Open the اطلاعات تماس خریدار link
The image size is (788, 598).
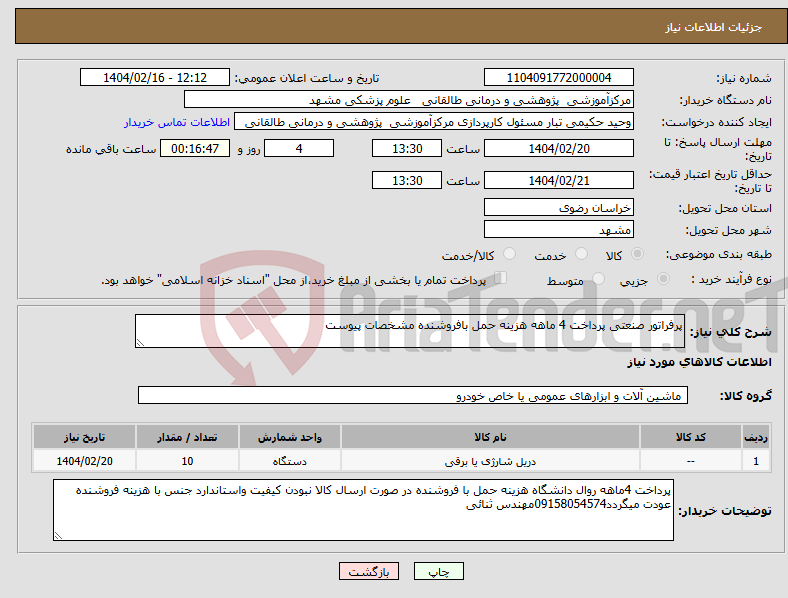[x=177, y=122]
